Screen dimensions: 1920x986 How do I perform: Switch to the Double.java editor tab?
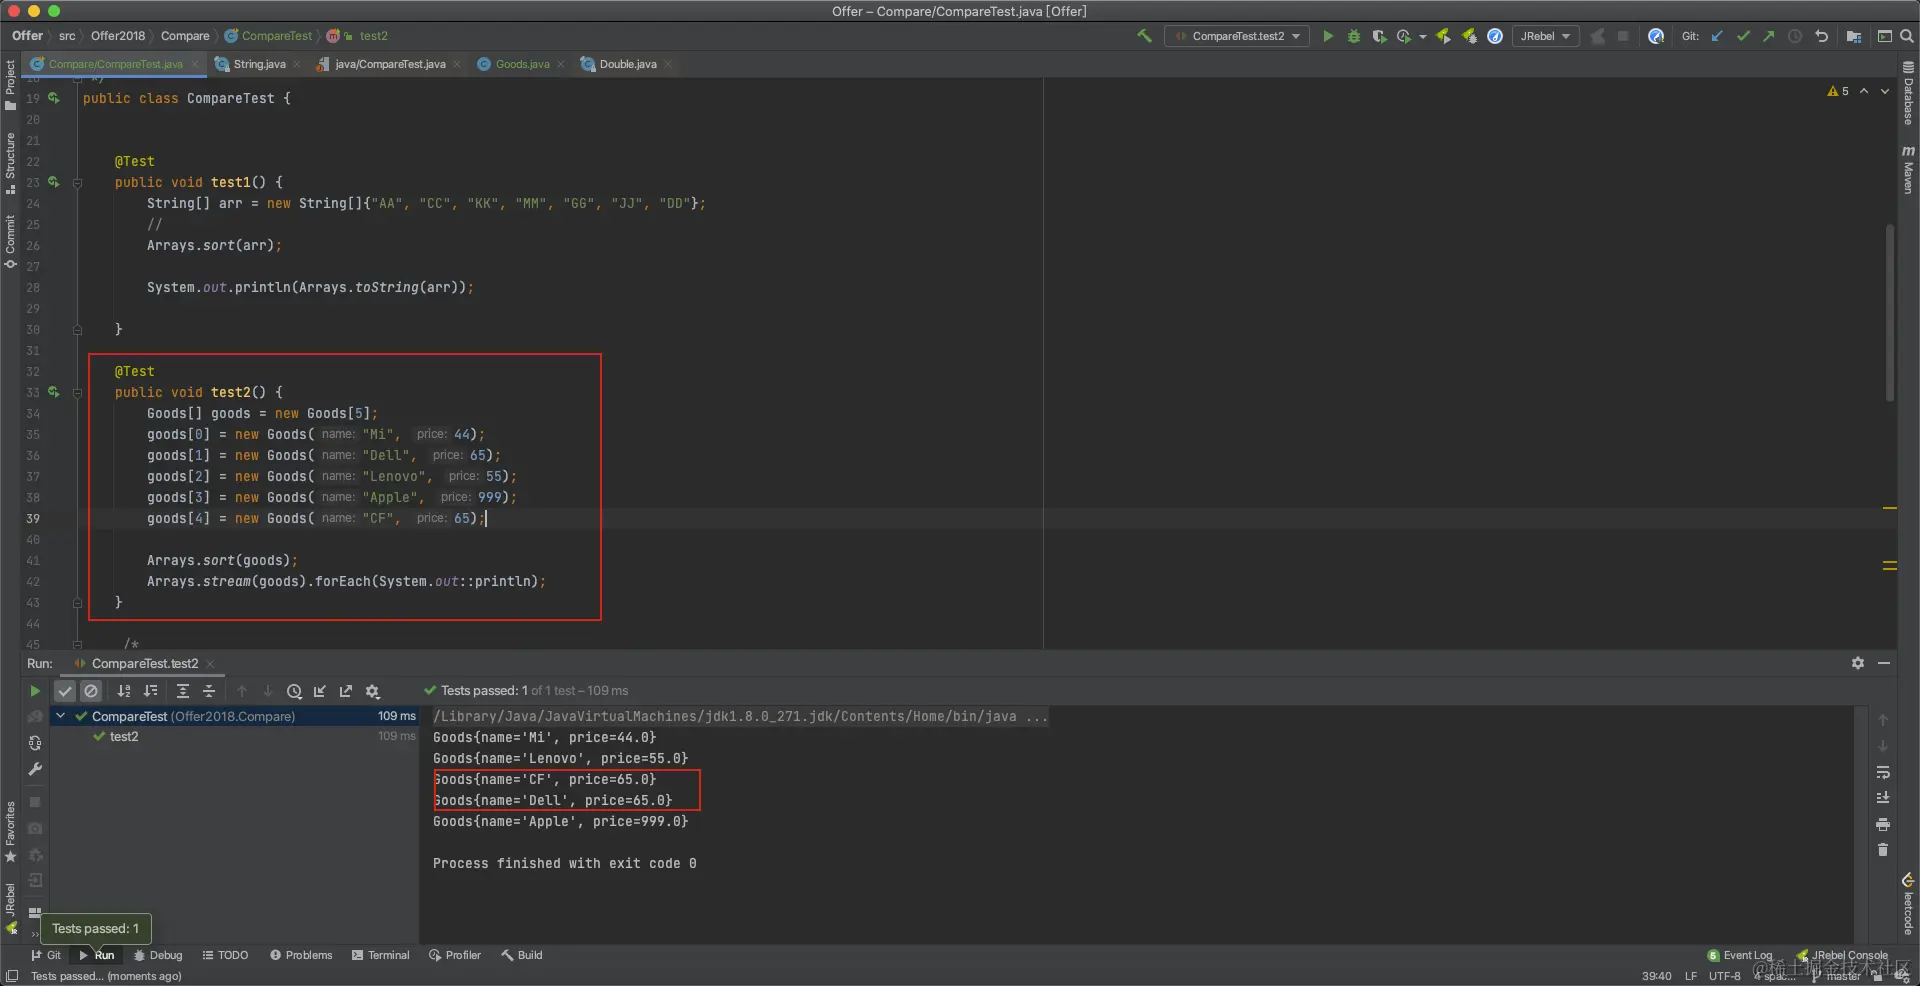(x=627, y=64)
